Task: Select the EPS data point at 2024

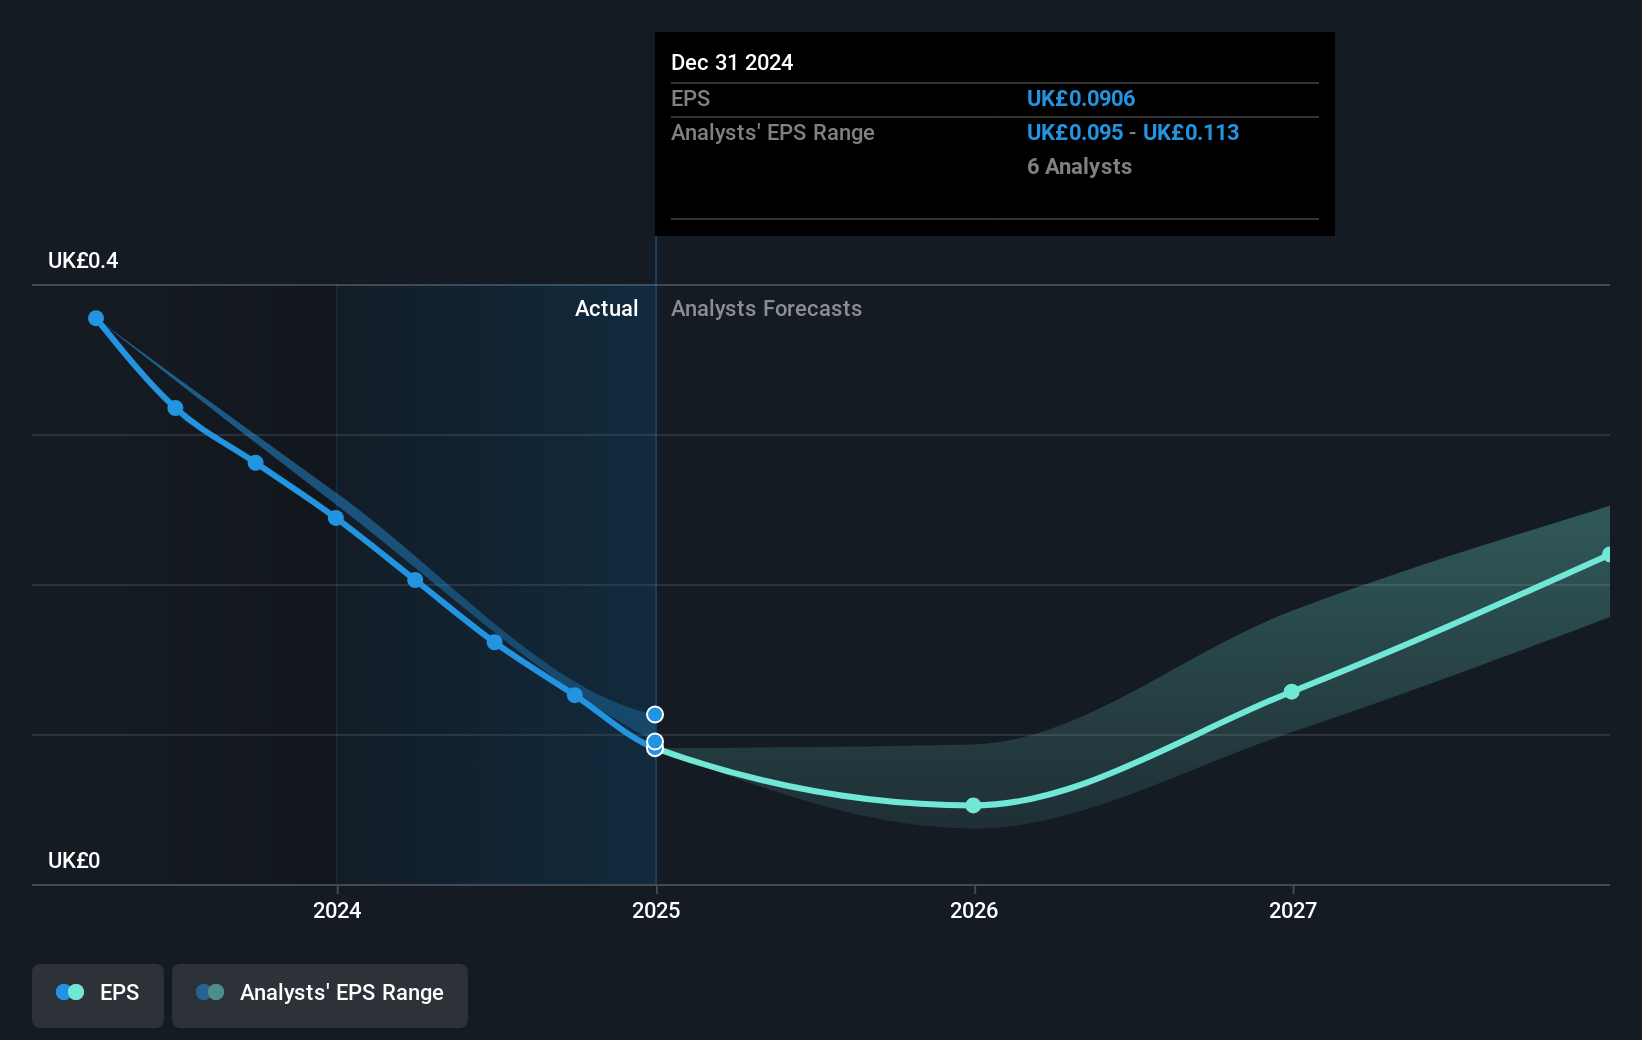Action: 336,518
